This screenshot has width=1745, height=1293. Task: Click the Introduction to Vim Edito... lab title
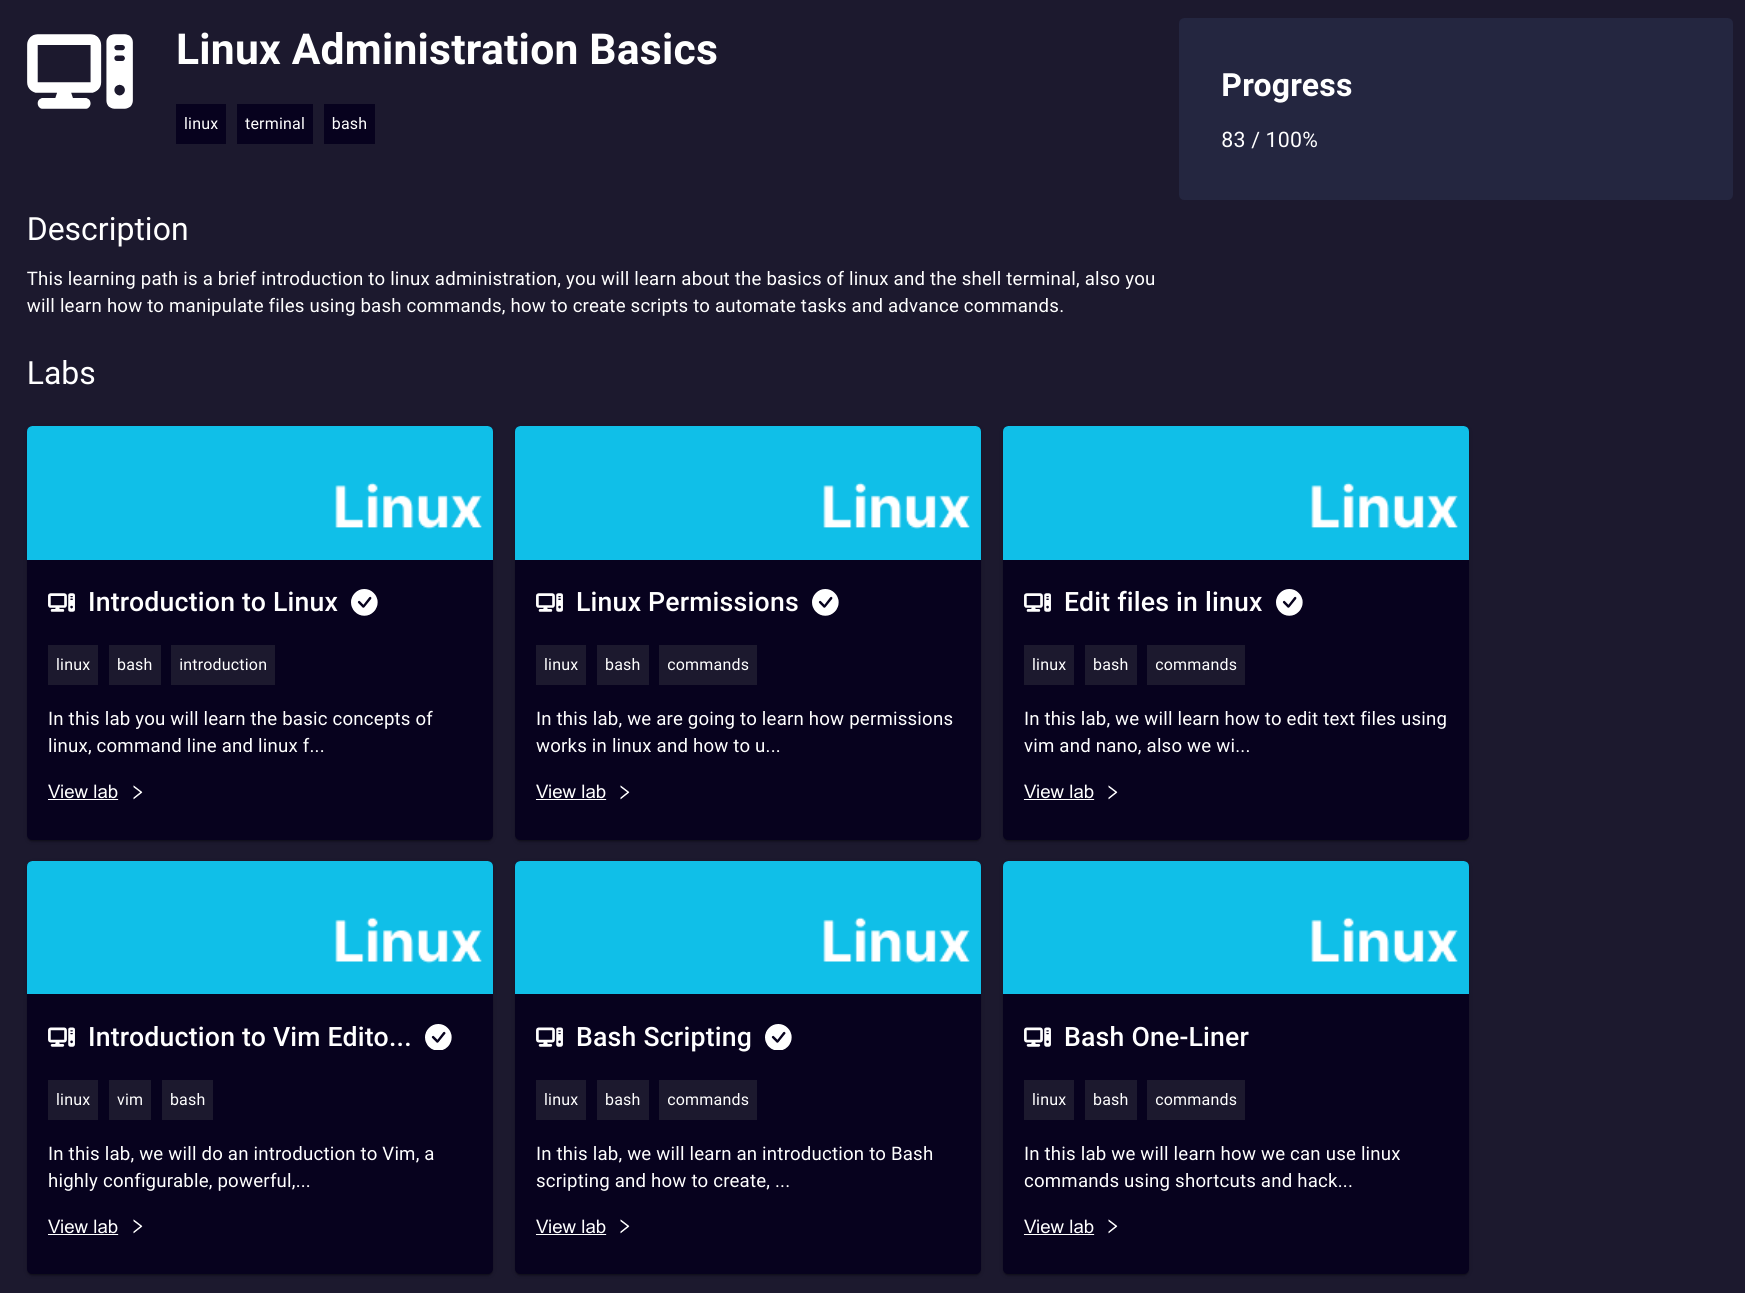(250, 1037)
